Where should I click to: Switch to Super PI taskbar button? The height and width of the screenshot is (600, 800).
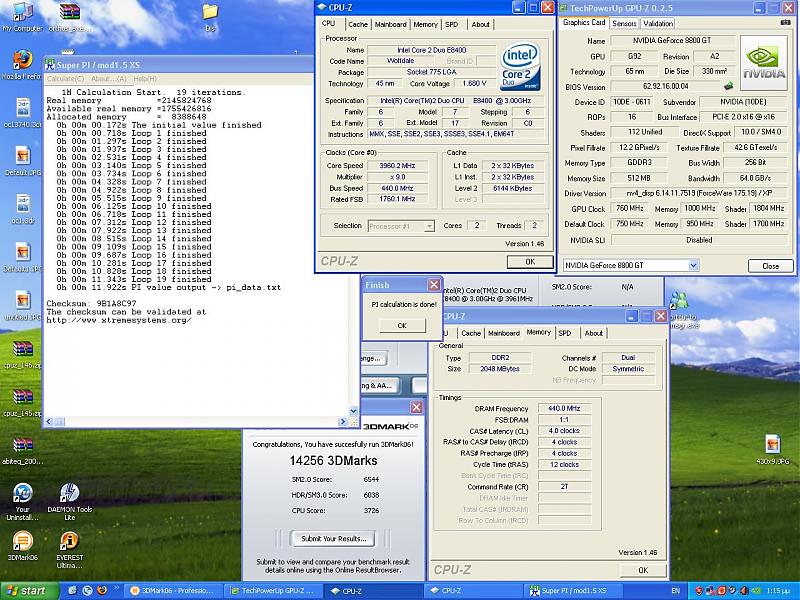[574, 591]
